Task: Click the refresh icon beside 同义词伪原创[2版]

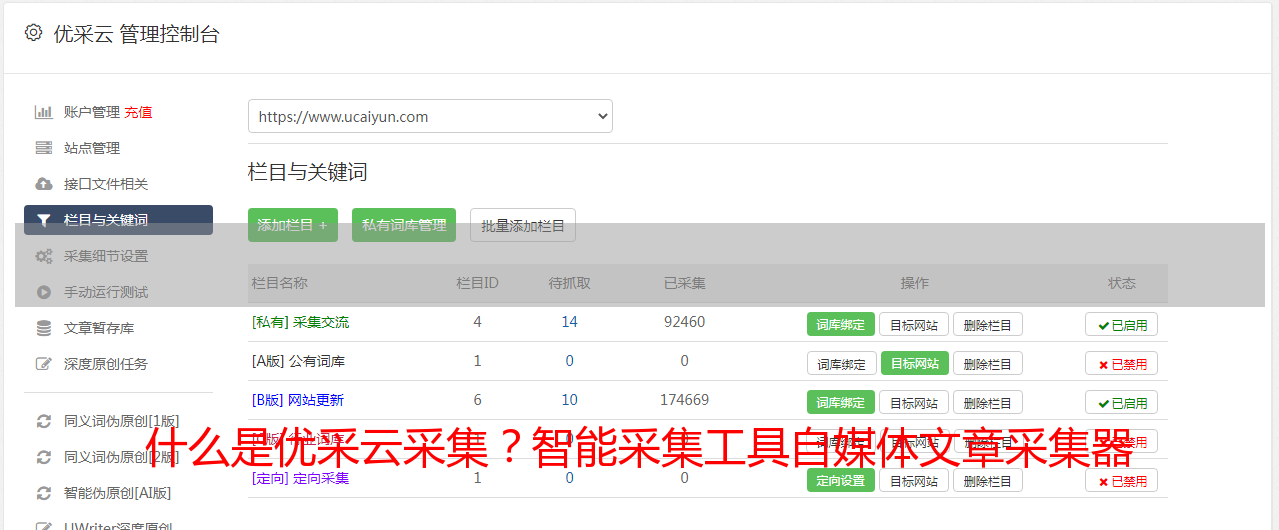Action: point(43,457)
